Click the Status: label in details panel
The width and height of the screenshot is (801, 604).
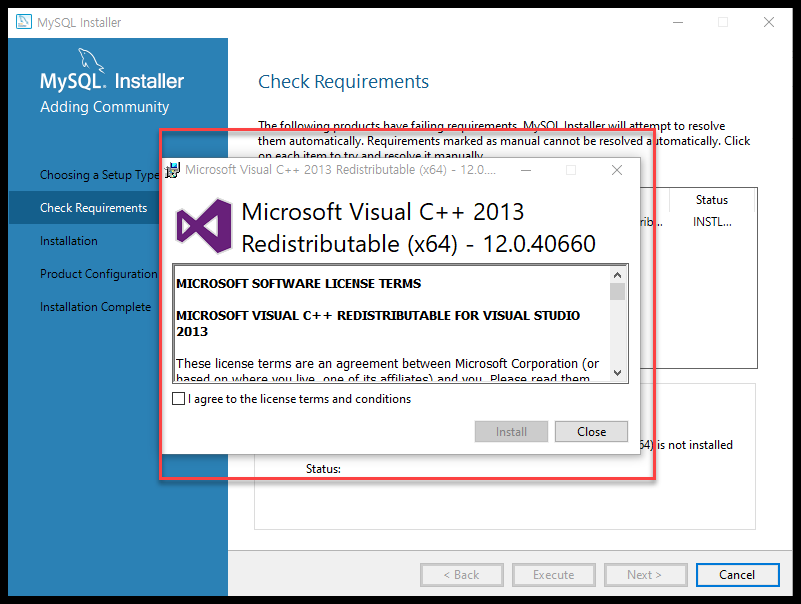(323, 469)
